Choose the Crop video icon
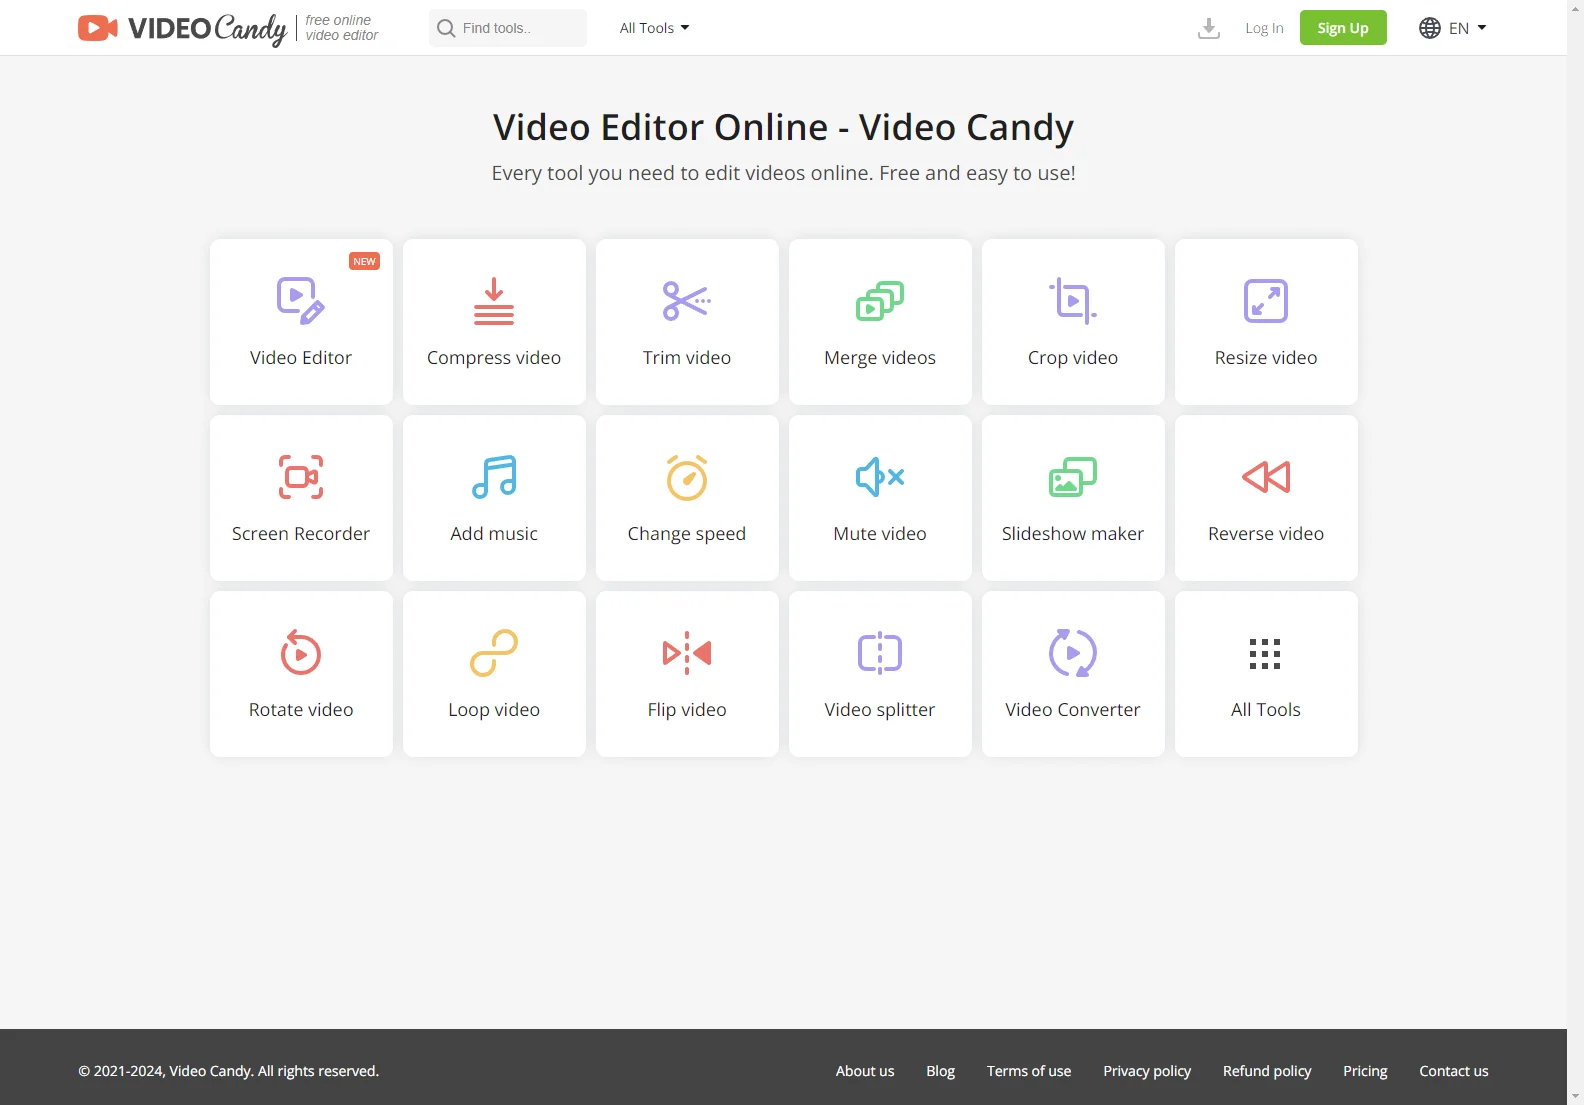Image resolution: width=1584 pixels, height=1105 pixels. click(x=1073, y=301)
